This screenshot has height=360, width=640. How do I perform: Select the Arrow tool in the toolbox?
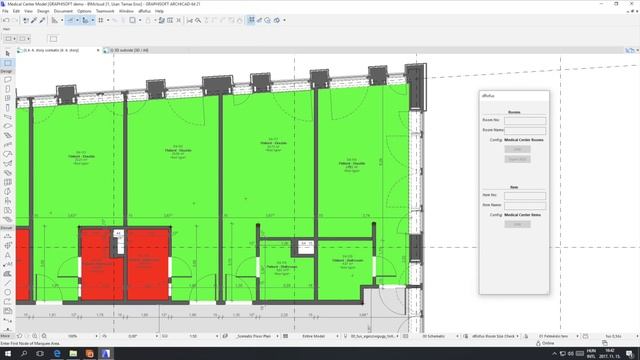(x=8, y=53)
